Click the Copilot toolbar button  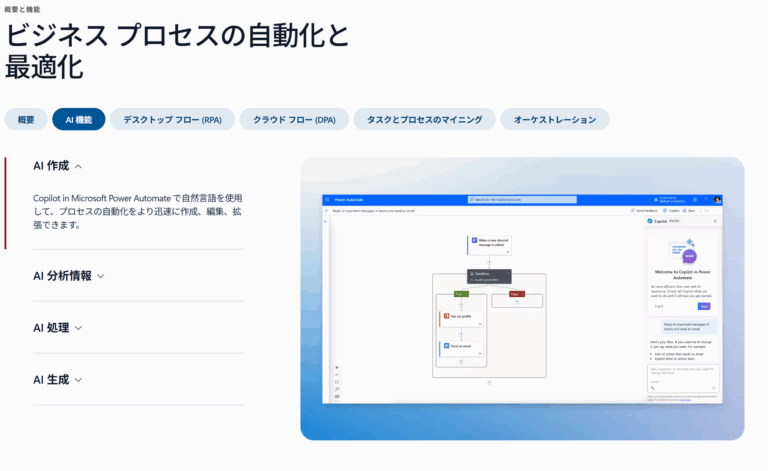point(672,211)
